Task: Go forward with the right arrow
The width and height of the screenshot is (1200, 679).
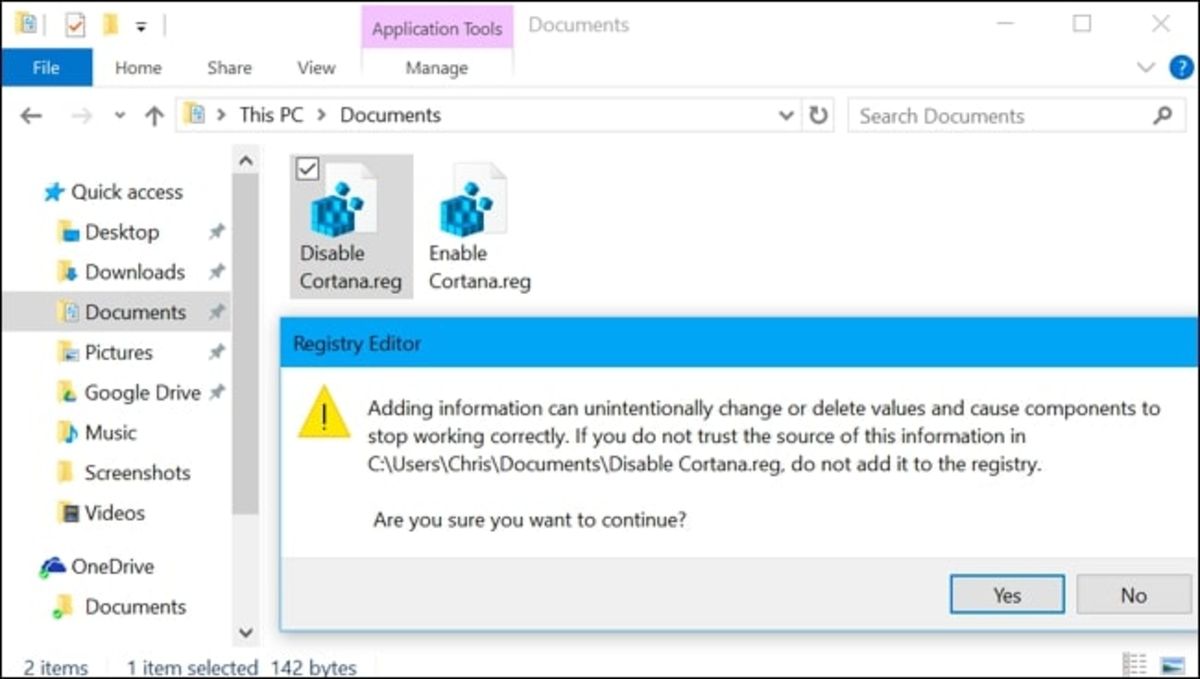Action: point(81,116)
